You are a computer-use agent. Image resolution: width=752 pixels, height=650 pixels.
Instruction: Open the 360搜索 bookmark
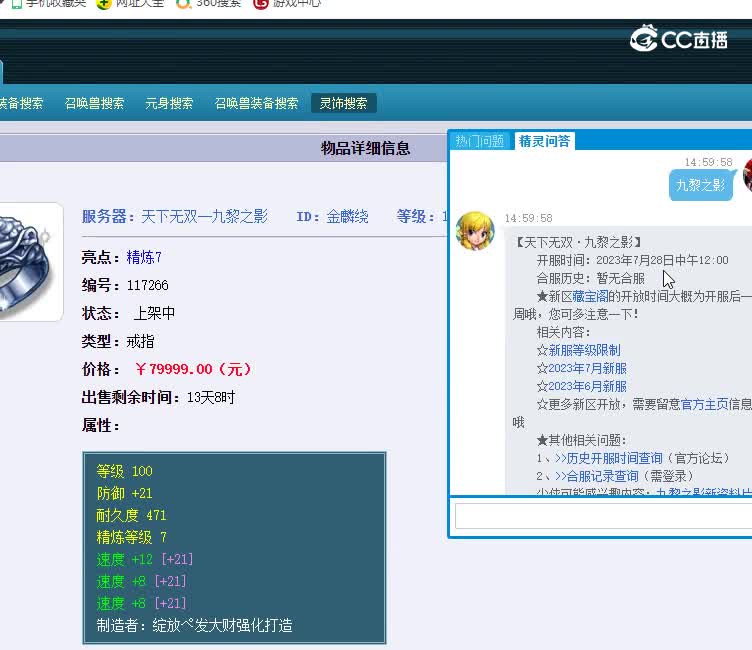pyautogui.click(x=209, y=4)
